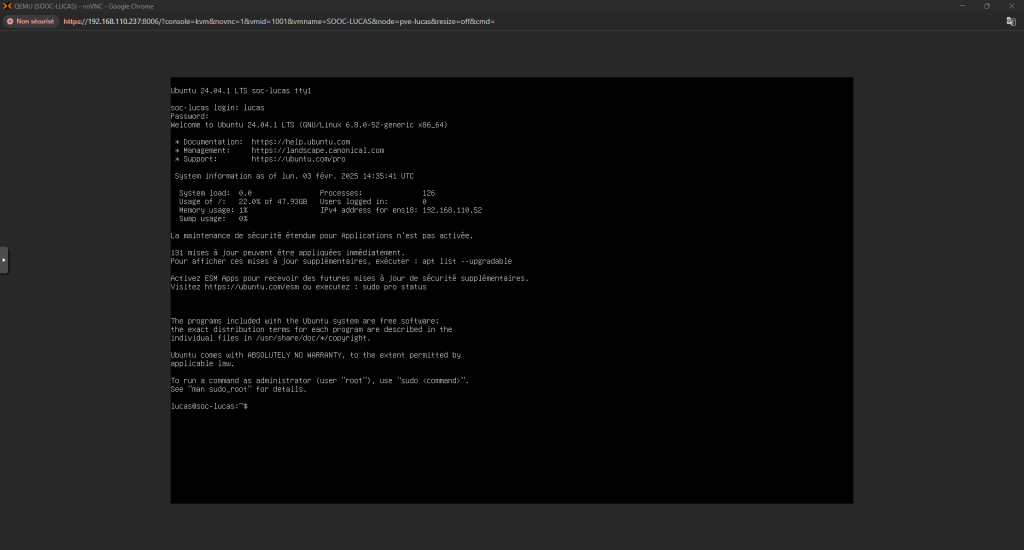
Task: Restore down the Chrome window
Action: pos(986,6)
